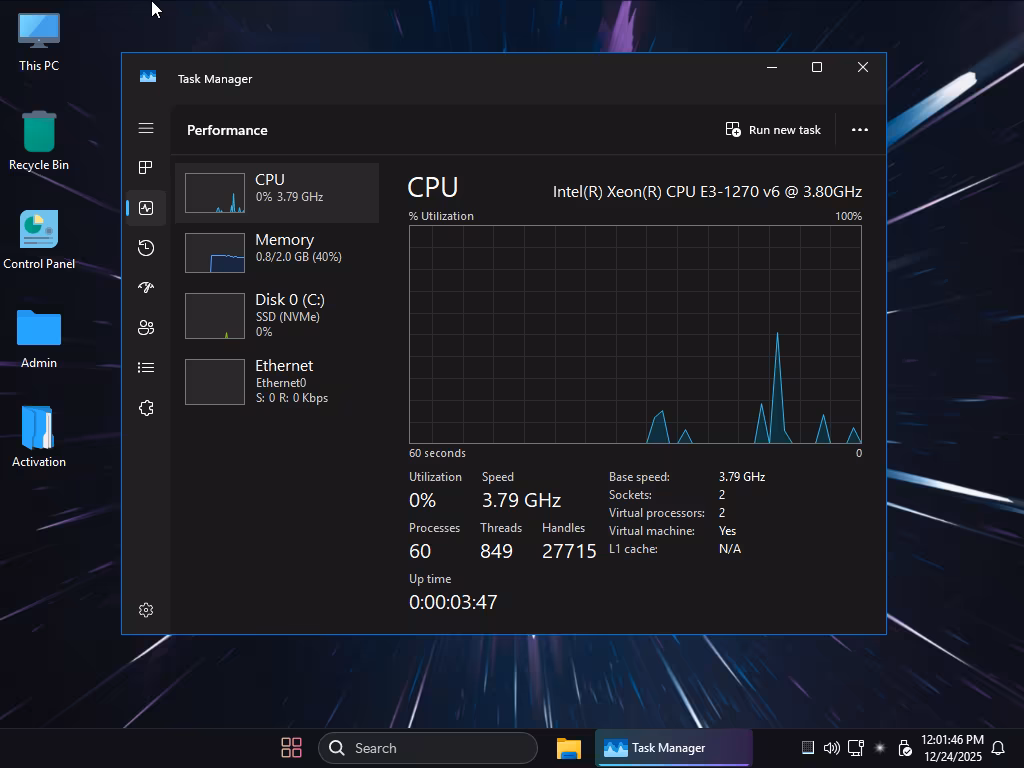
Task: Open the three-dot more options menu
Action: (x=859, y=130)
